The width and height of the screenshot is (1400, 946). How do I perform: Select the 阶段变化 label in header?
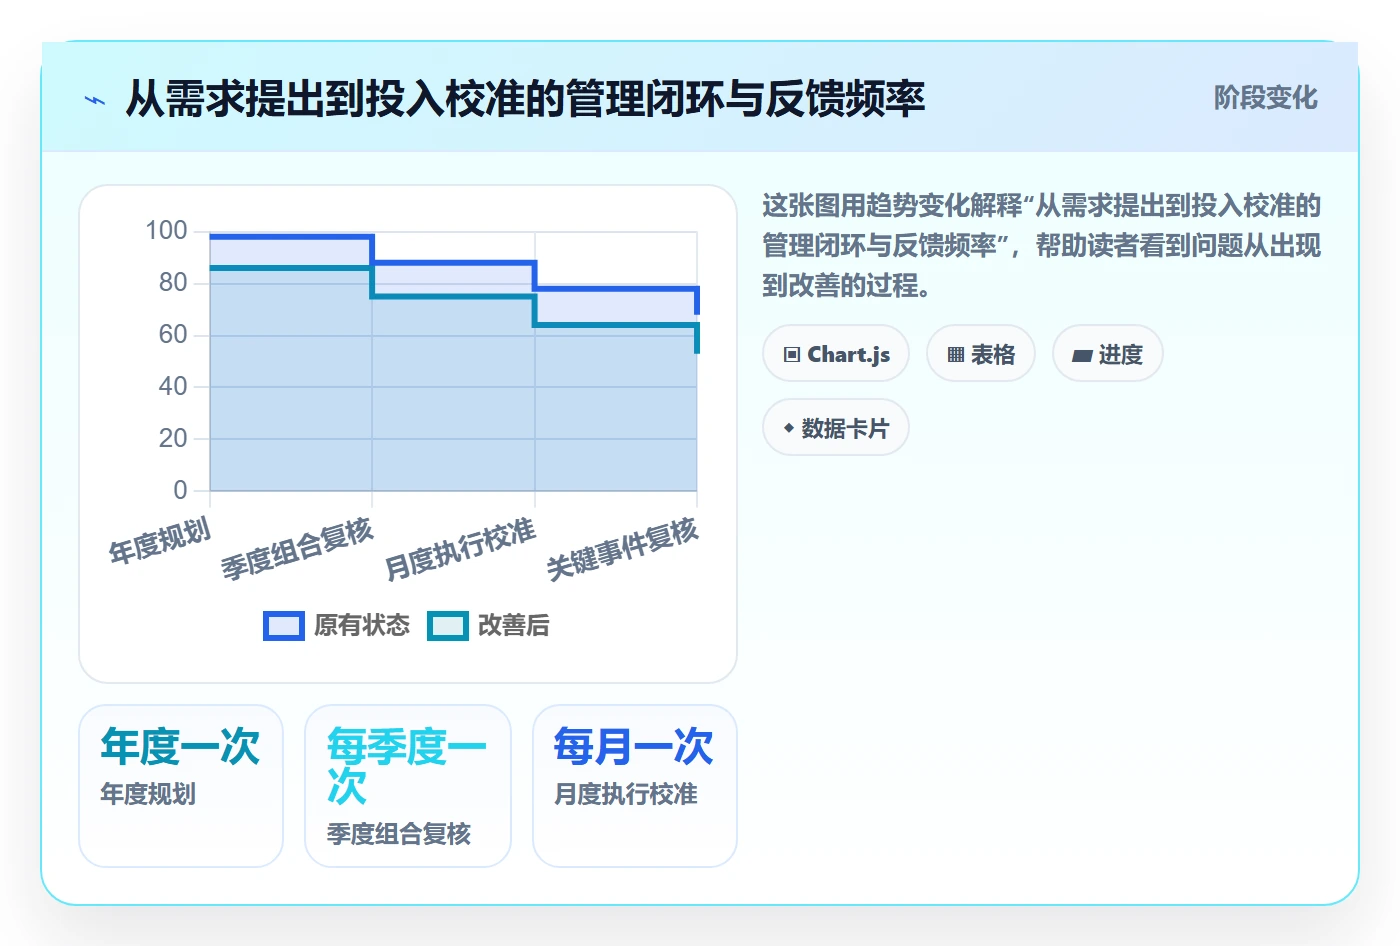click(x=1265, y=98)
